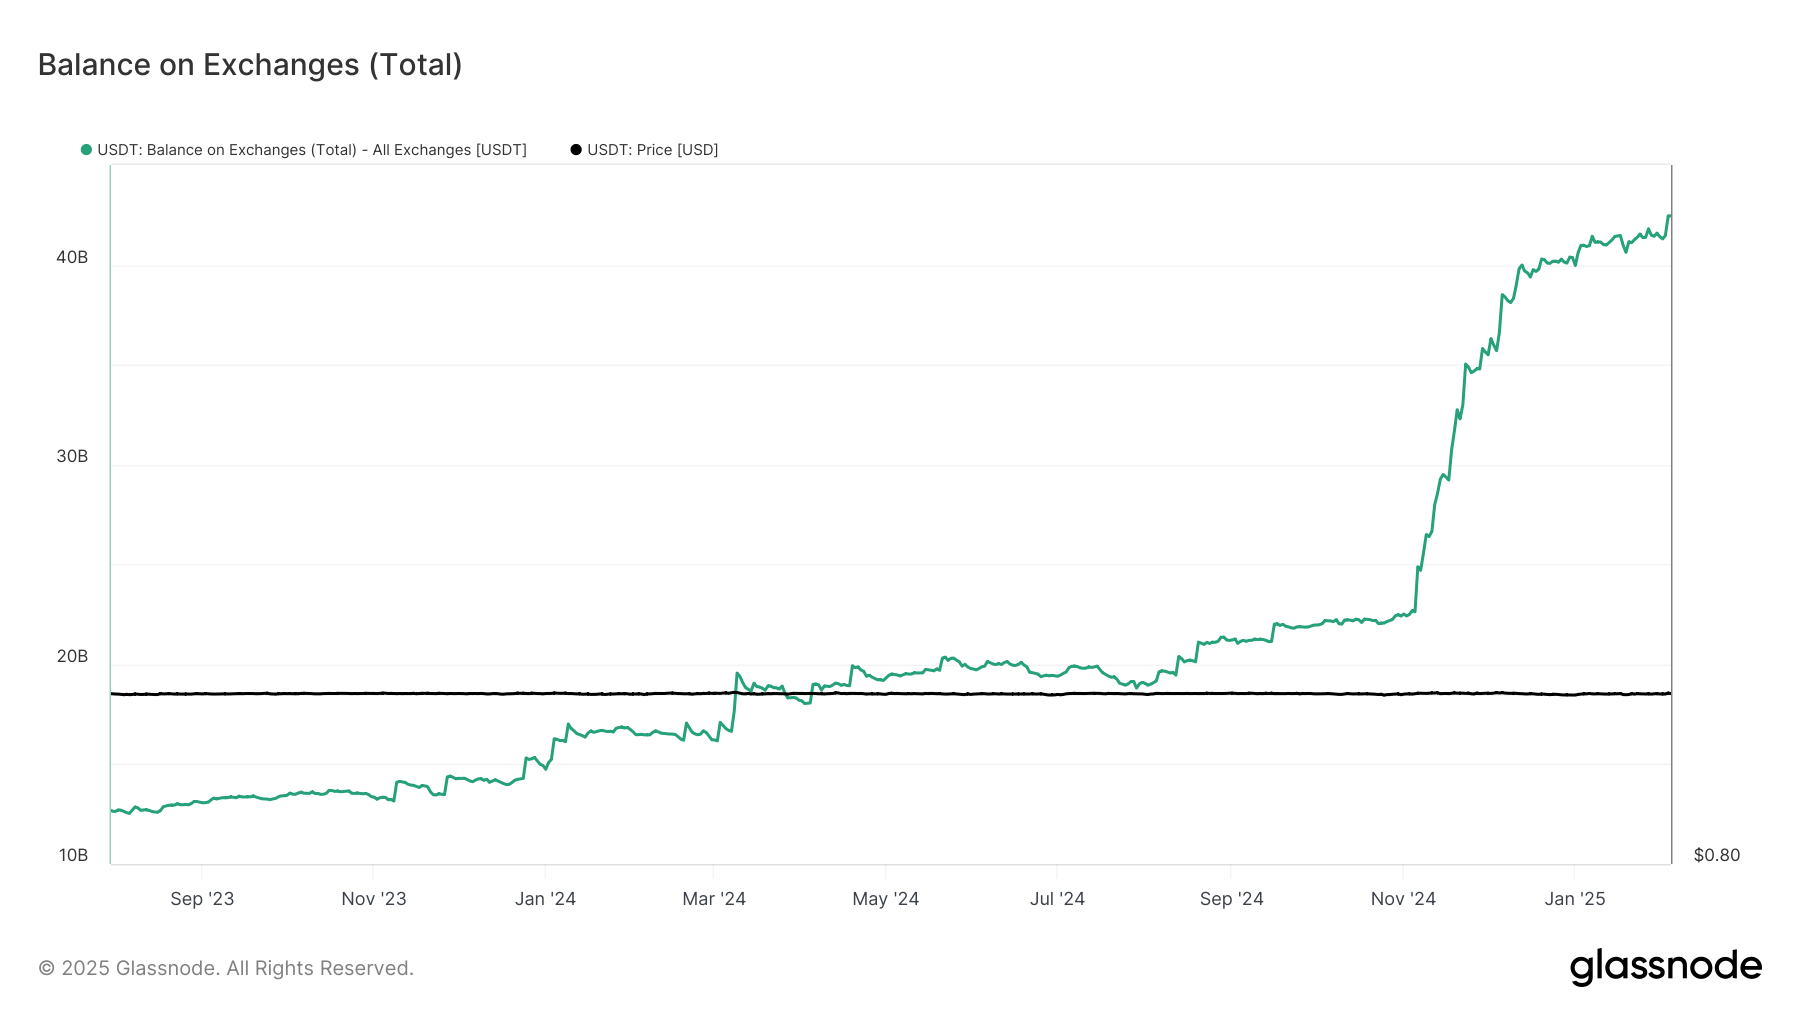Viewport: 1800px width, 1013px height.
Task: Click the chart title Balance on Exchanges (Total)
Action: tap(250, 65)
